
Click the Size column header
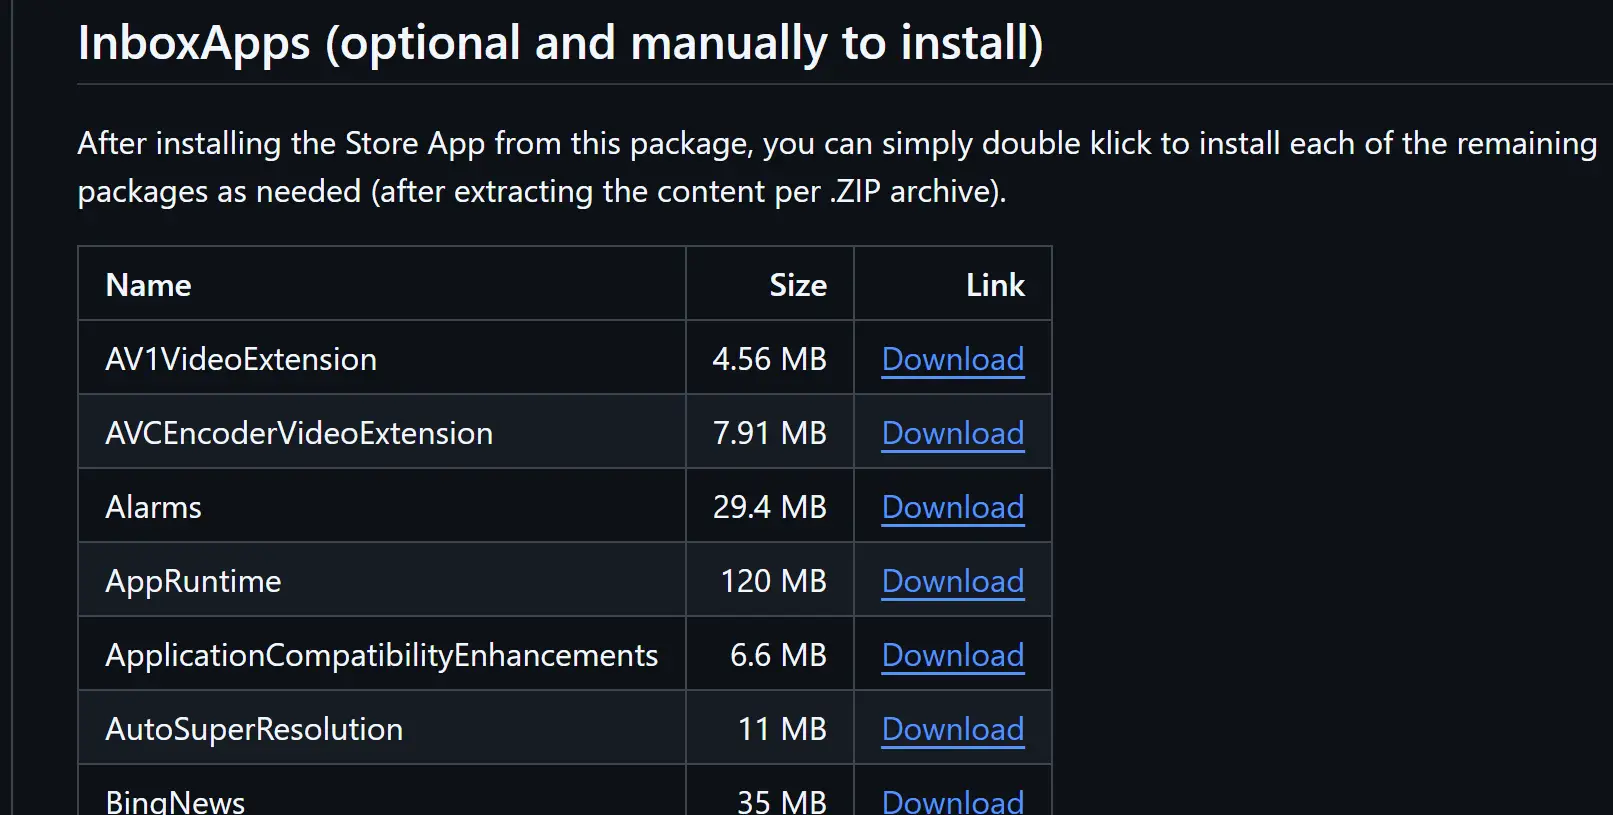(x=796, y=284)
